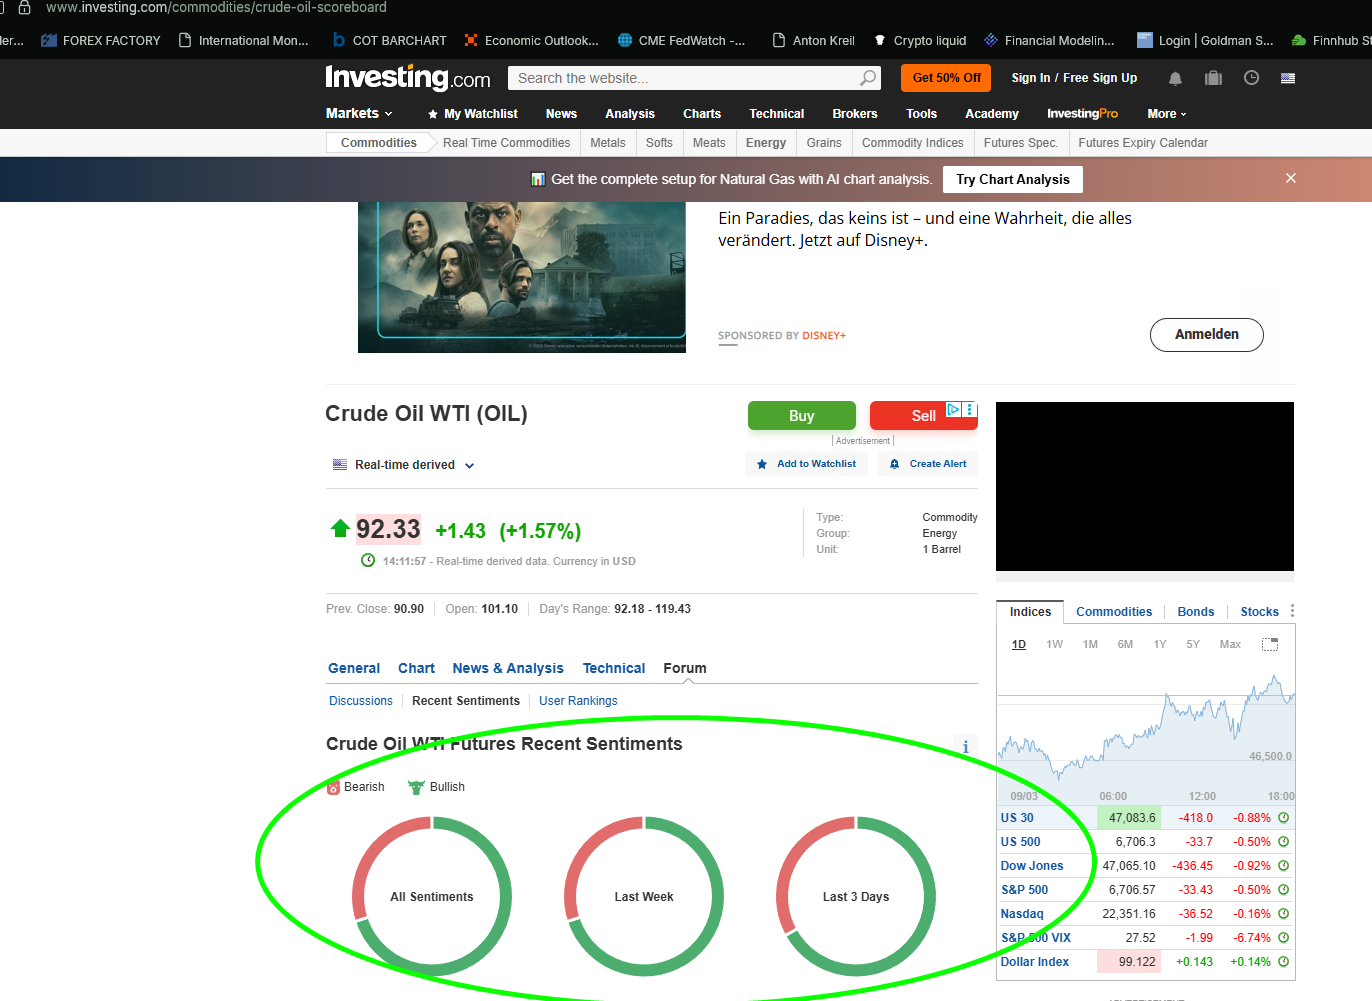
Task: Open the portfolio briefcase icon
Action: (x=1213, y=78)
